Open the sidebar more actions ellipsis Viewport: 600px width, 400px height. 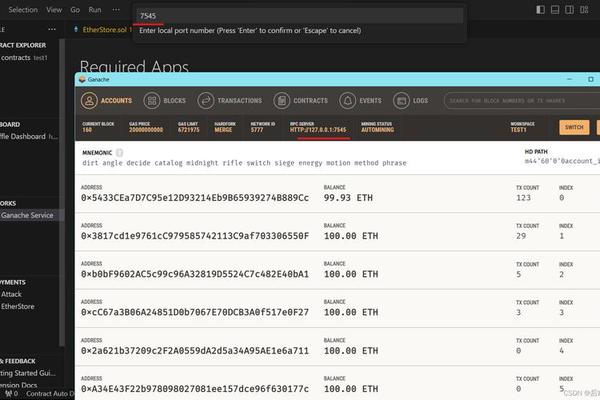point(52,29)
